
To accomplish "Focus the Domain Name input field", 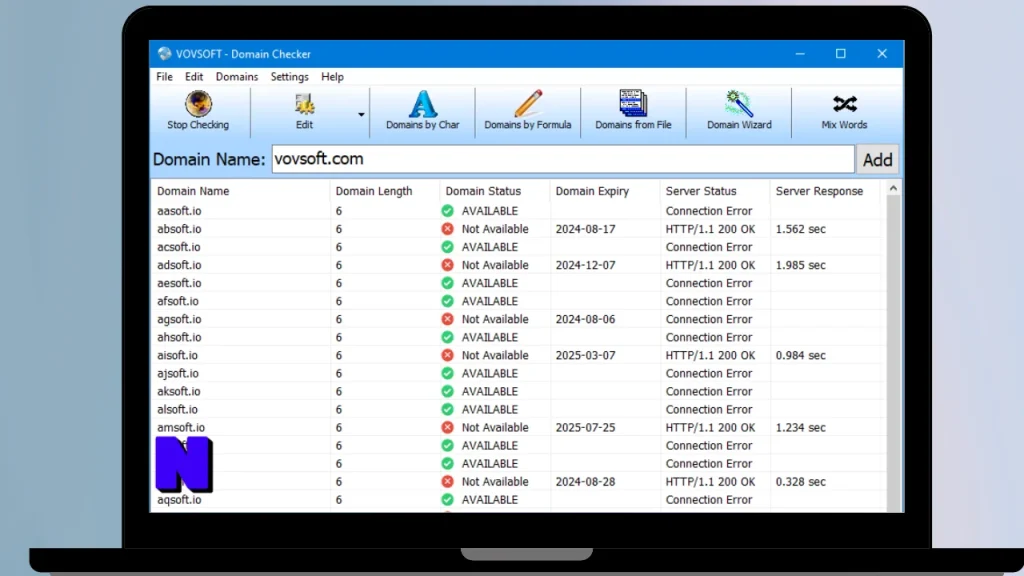I will (x=563, y=159).
